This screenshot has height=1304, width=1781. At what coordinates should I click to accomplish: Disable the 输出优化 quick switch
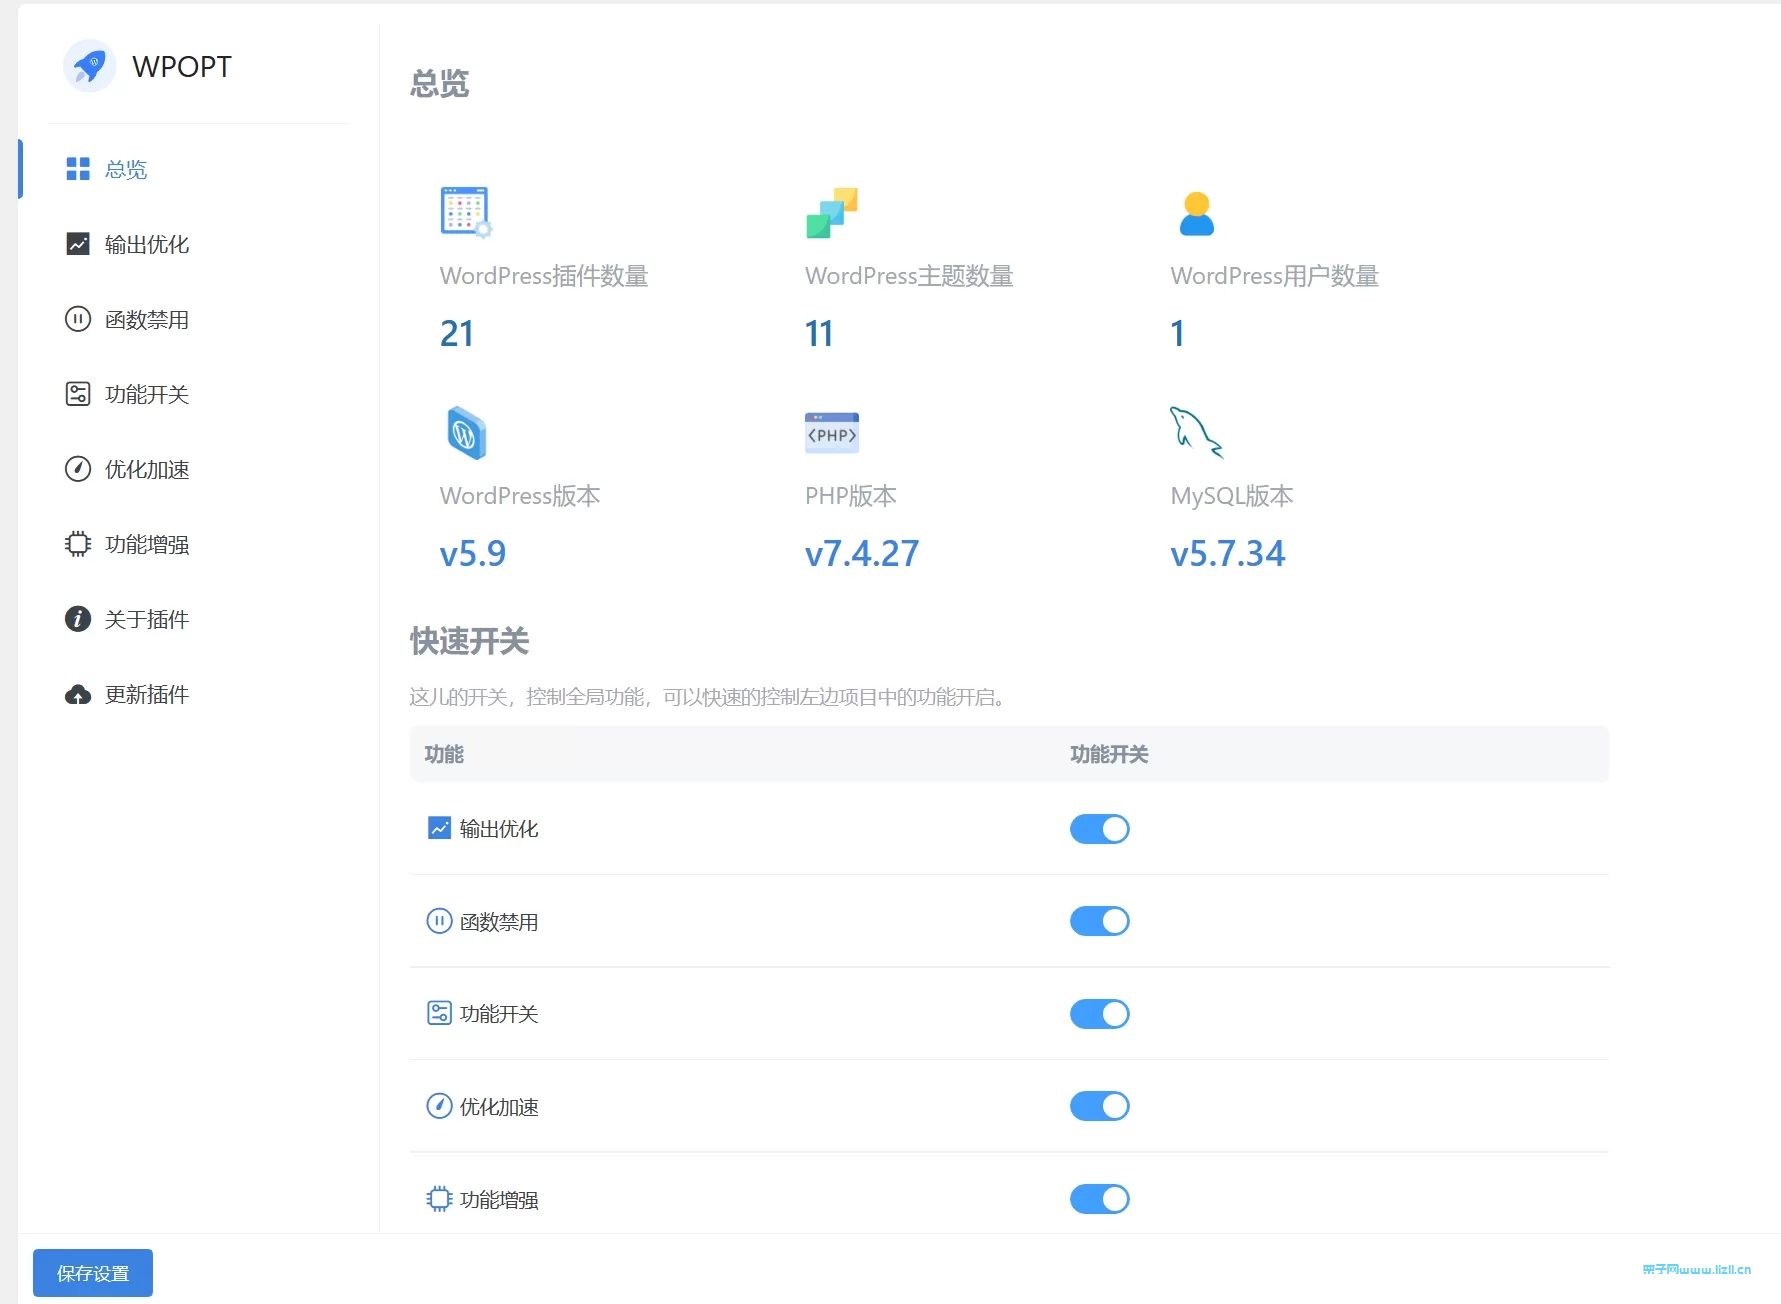click(1099, 828)
